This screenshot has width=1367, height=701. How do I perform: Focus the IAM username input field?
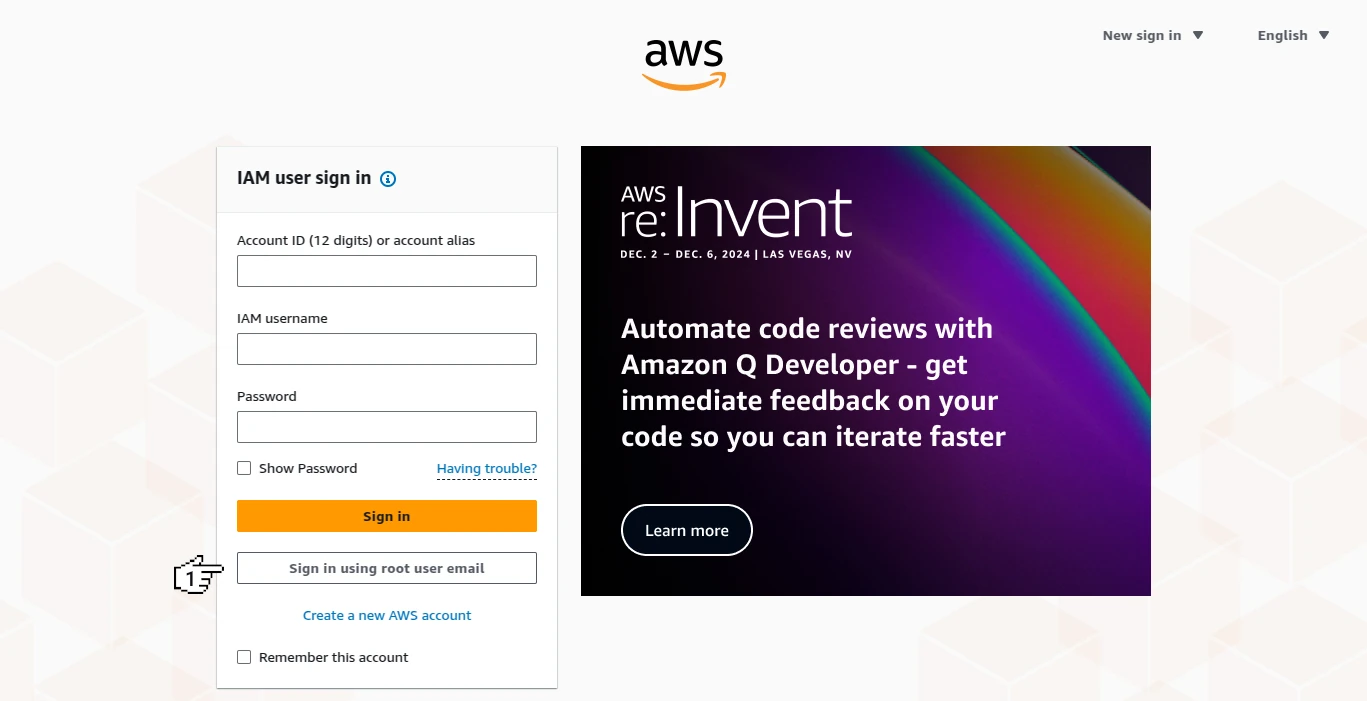click(387, 349)
